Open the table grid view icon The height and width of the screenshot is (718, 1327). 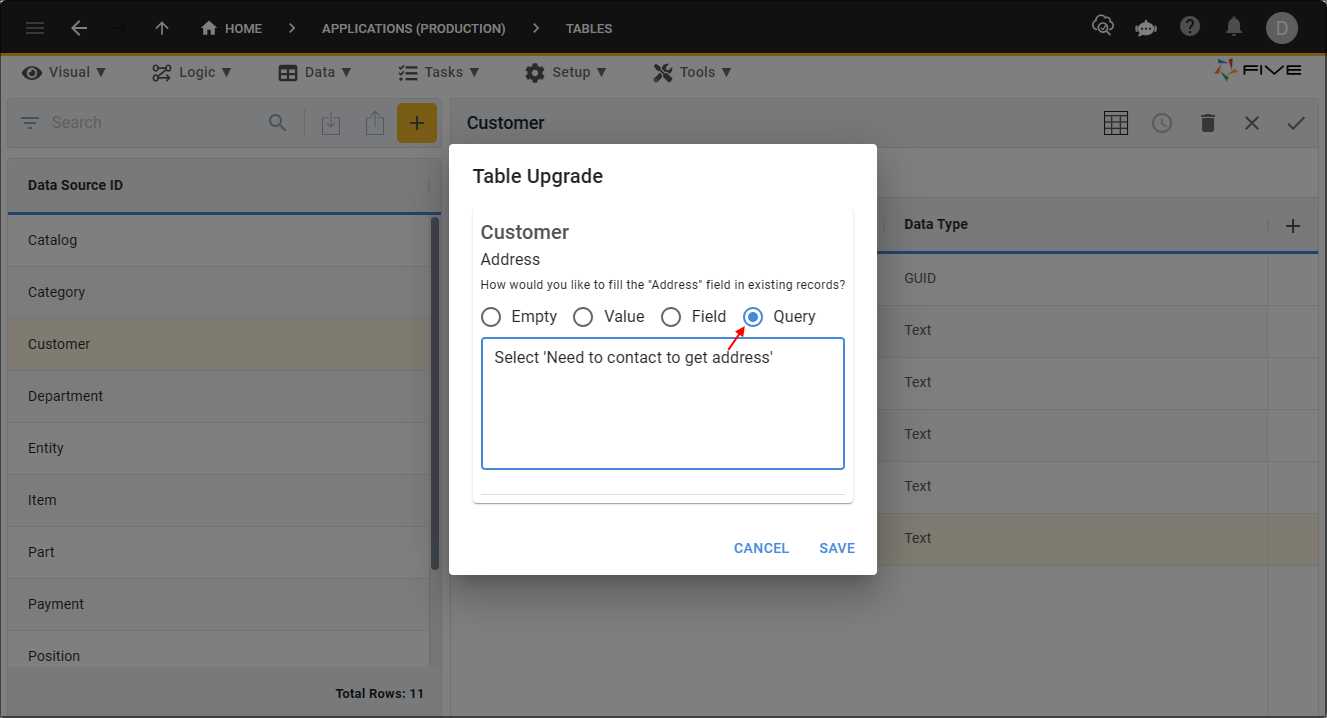pyautogui.click(x=1116, y=123)
